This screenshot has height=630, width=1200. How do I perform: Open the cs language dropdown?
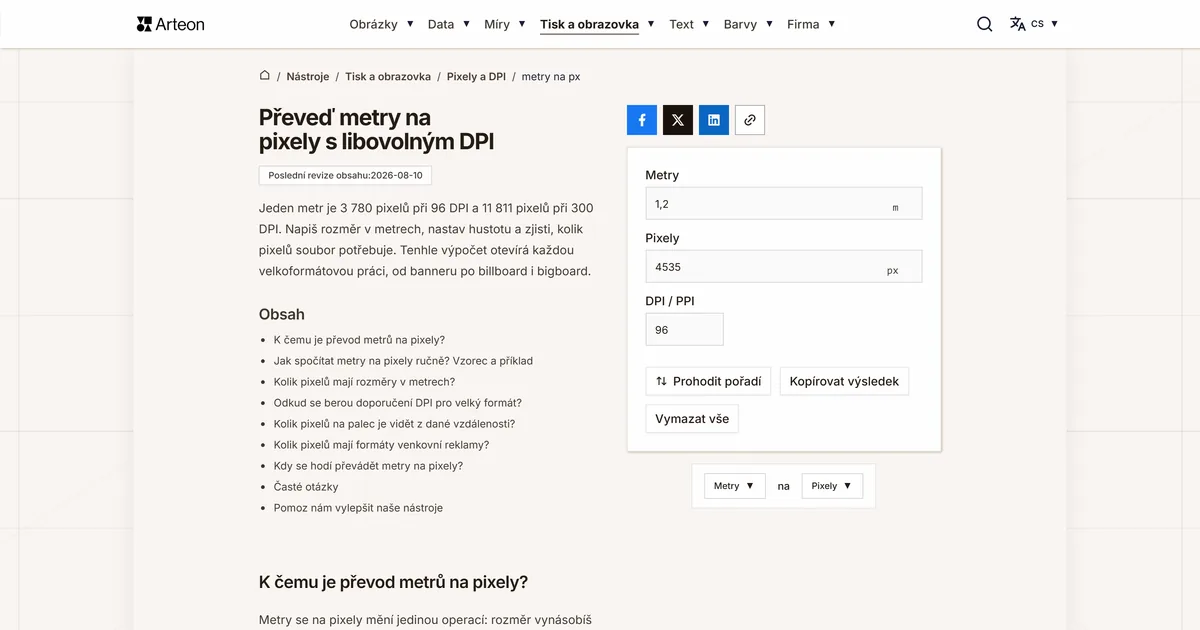[1044, 24]
